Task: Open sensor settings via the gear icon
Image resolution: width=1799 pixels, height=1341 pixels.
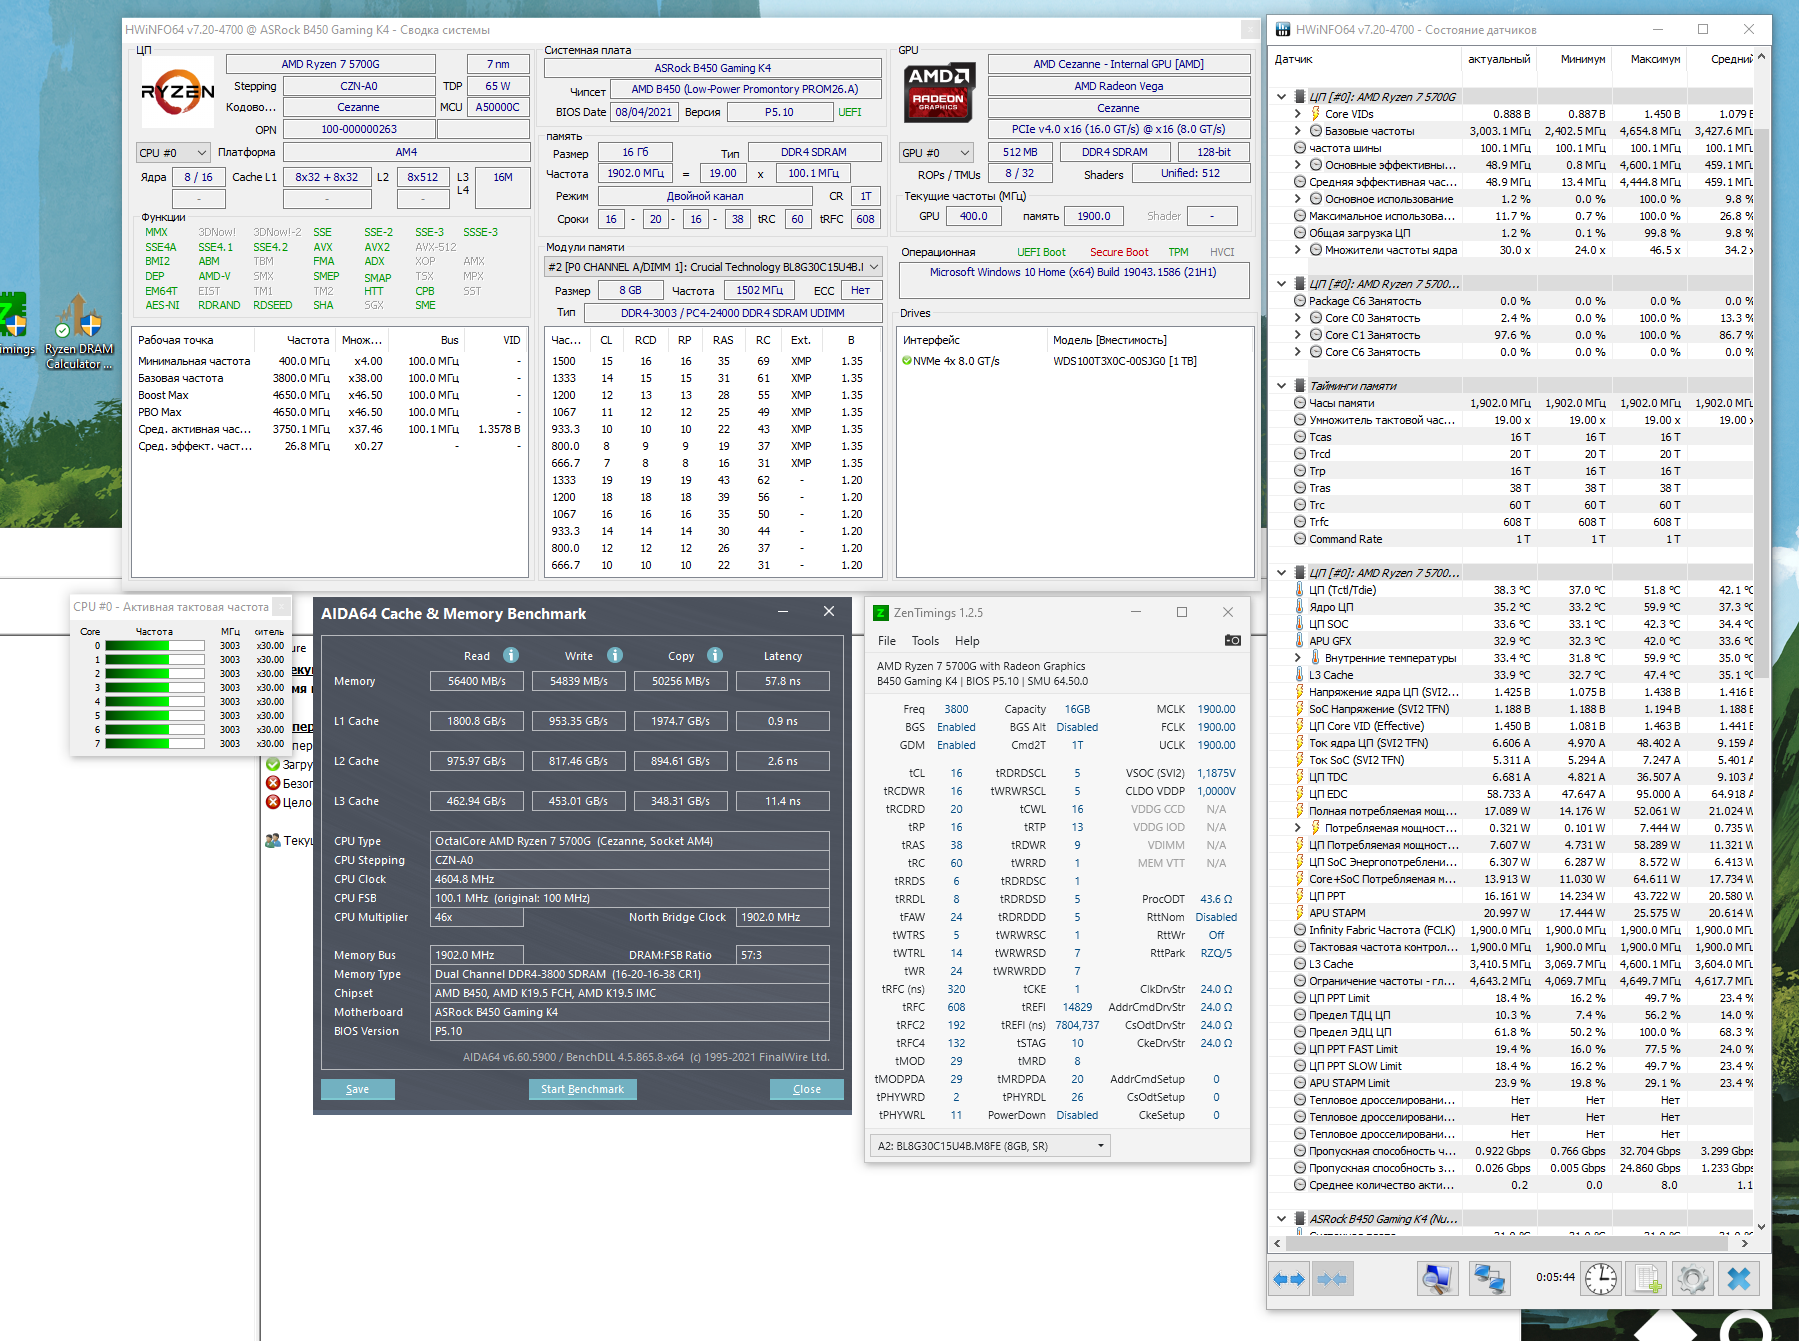Action: point(1693,1278)
